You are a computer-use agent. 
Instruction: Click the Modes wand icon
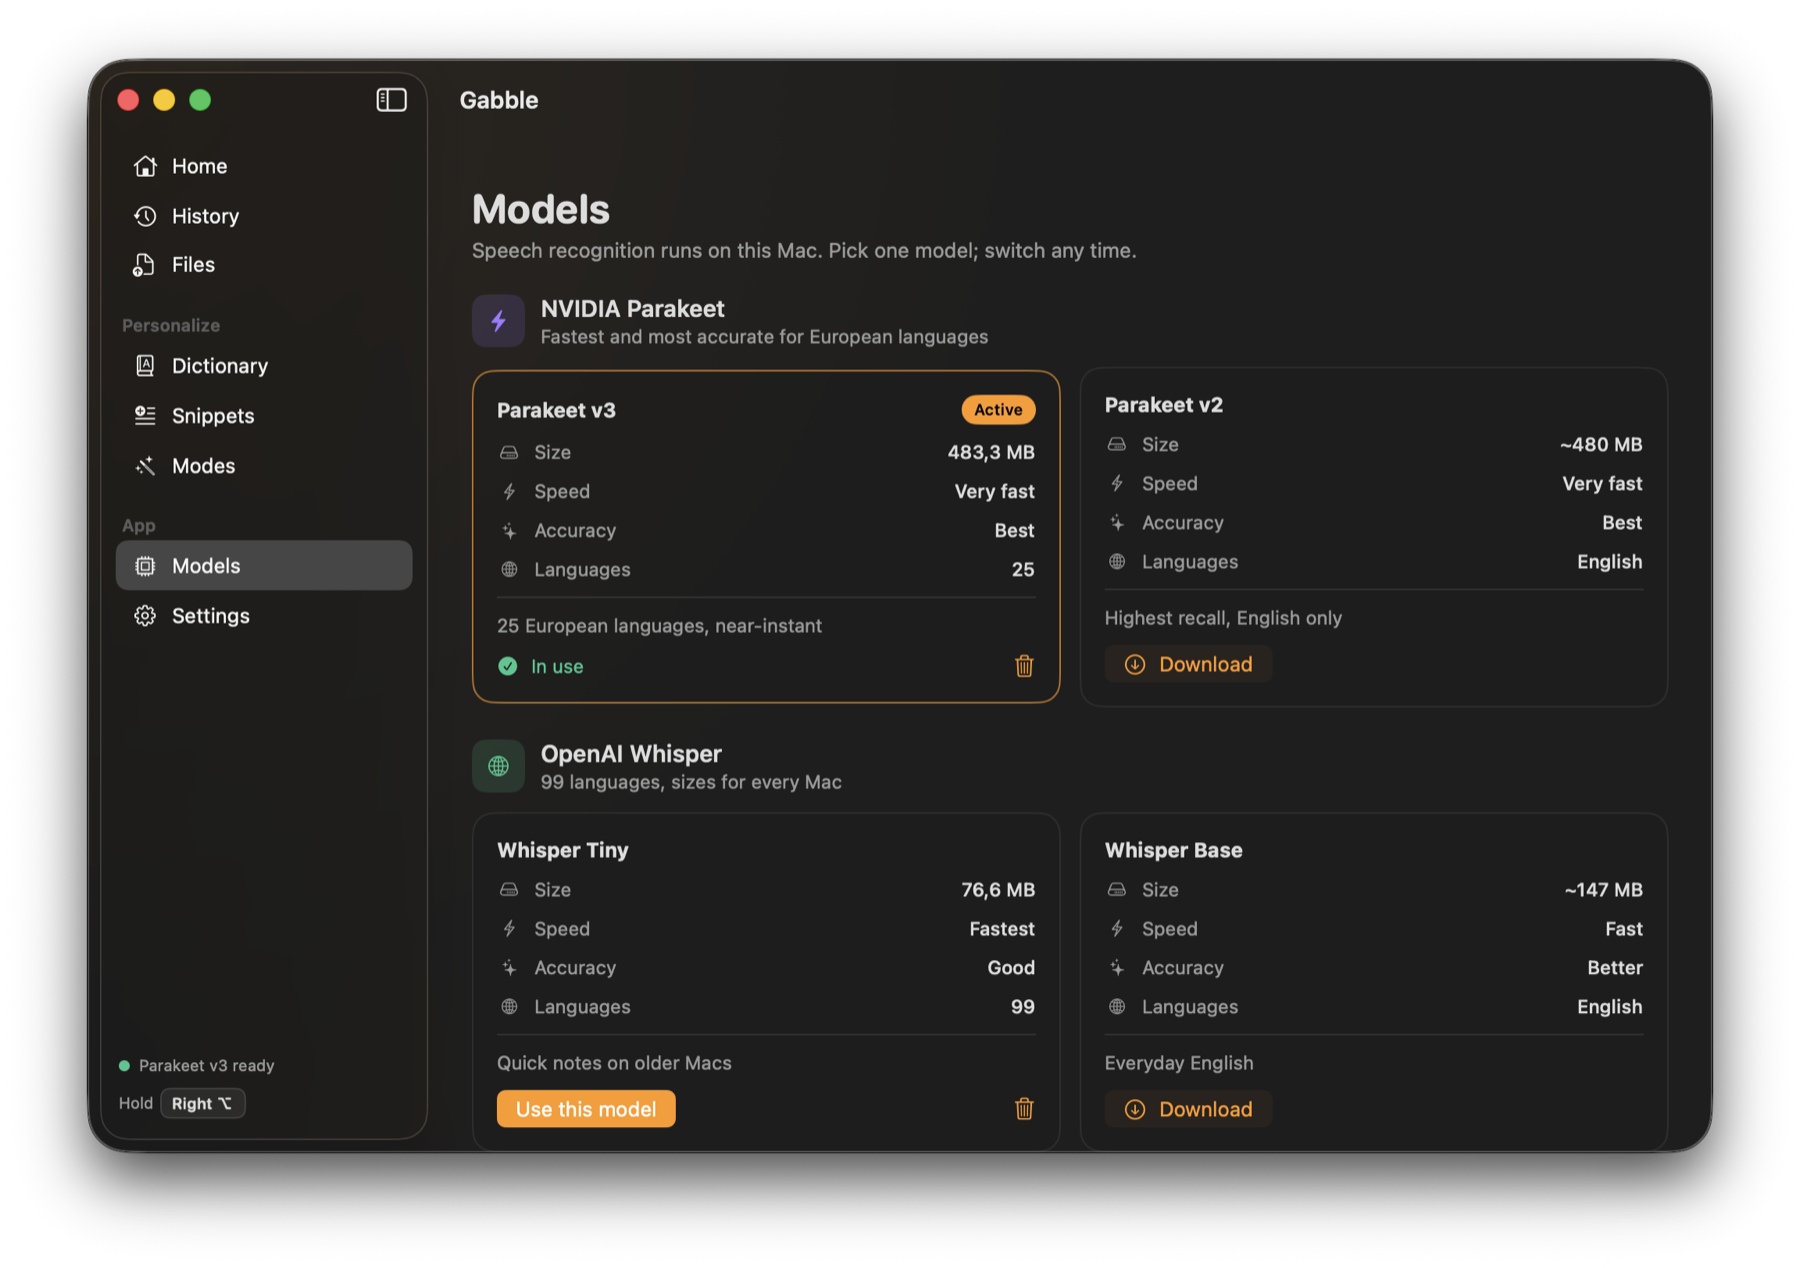point(145,466)
